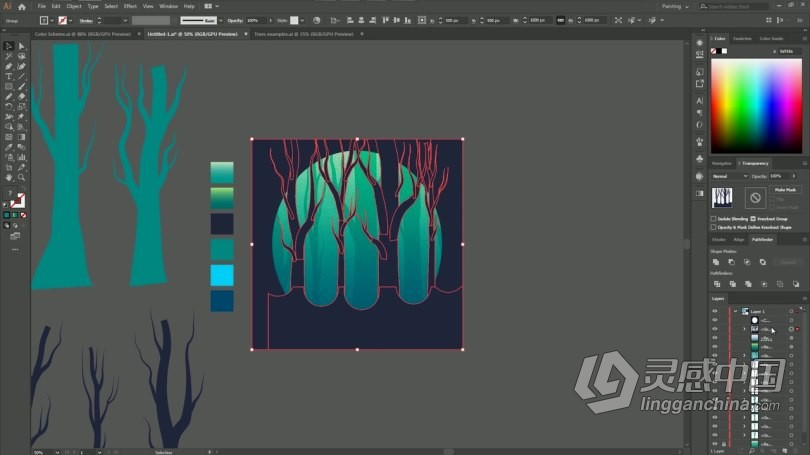810x455 pixels.
Task: Select the Selection tool
Action: pos(9,46)
